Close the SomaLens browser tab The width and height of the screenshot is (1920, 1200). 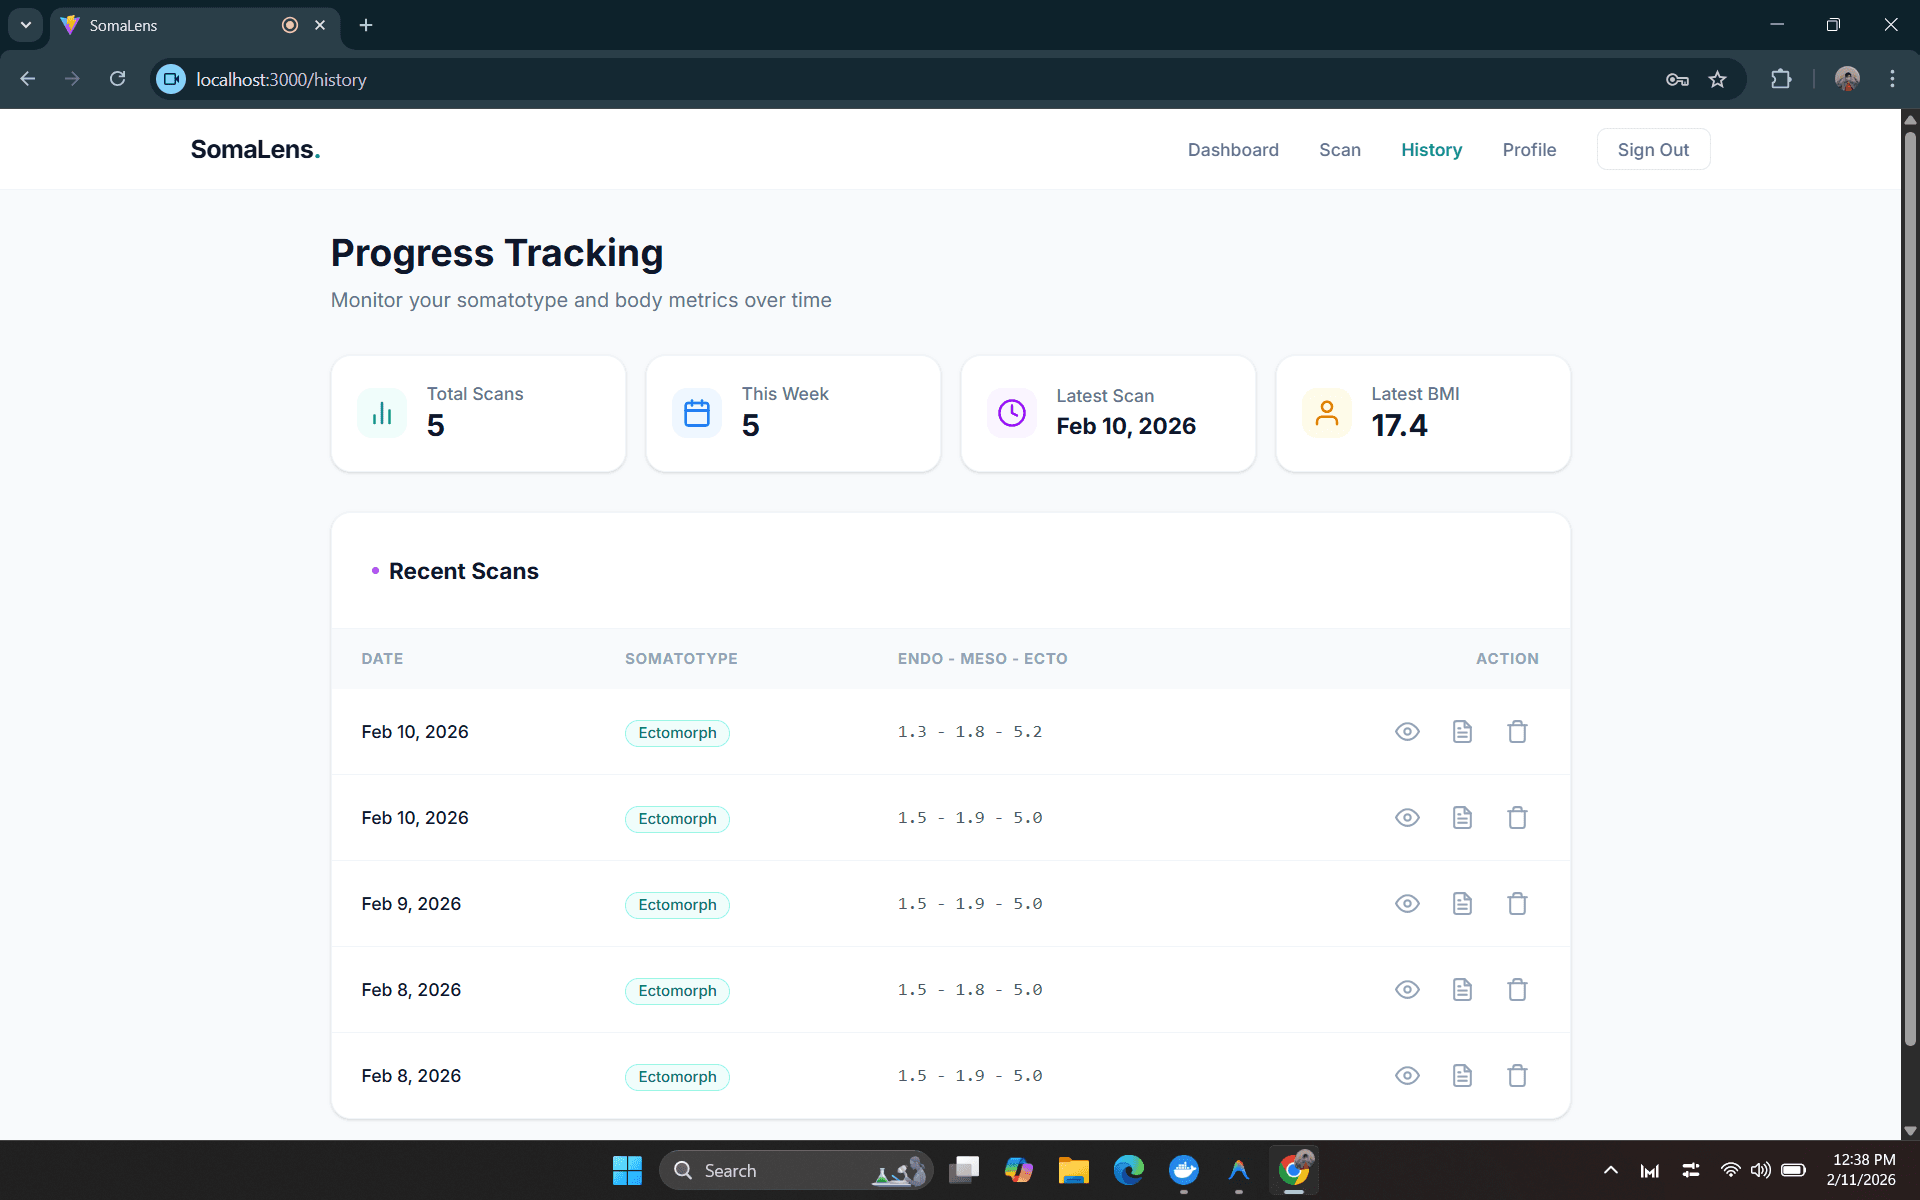coord(320,25)
